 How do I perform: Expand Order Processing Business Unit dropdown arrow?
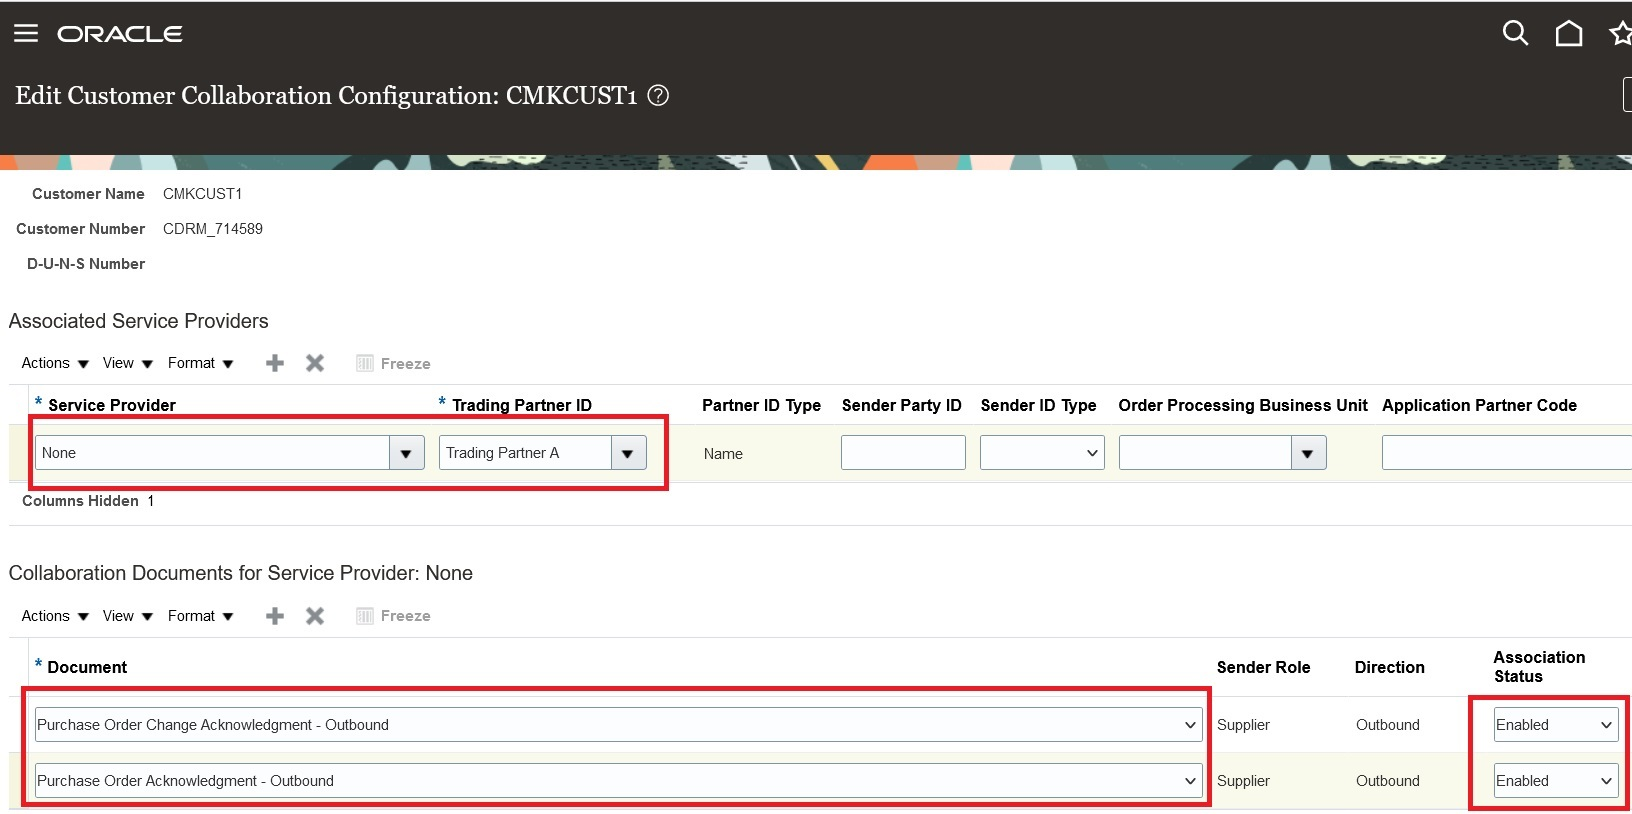click(x=1308, y=453)
